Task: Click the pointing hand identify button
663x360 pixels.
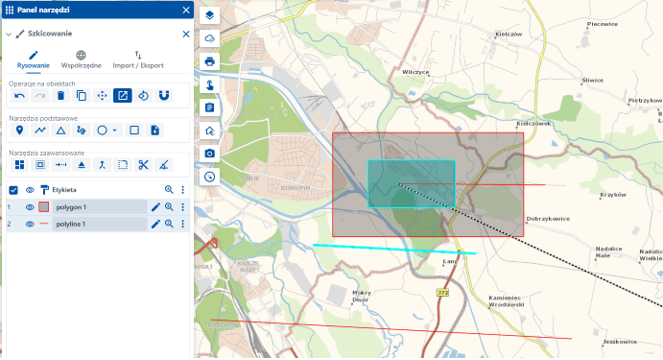Action: 210,85
